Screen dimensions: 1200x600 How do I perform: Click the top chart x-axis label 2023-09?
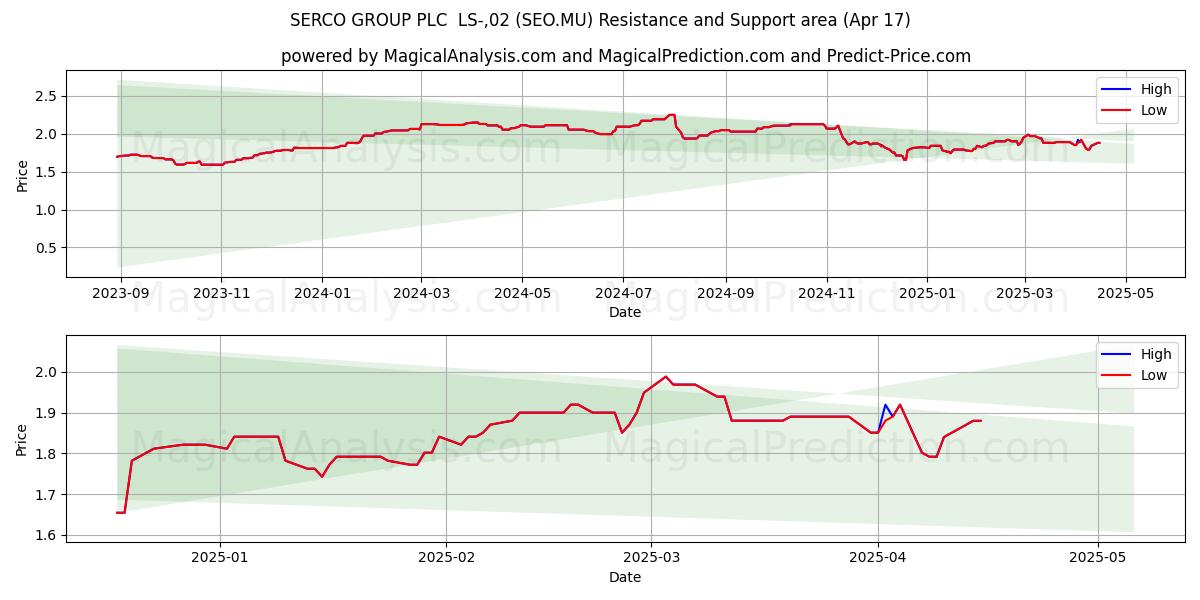click(x=121, y=294)
